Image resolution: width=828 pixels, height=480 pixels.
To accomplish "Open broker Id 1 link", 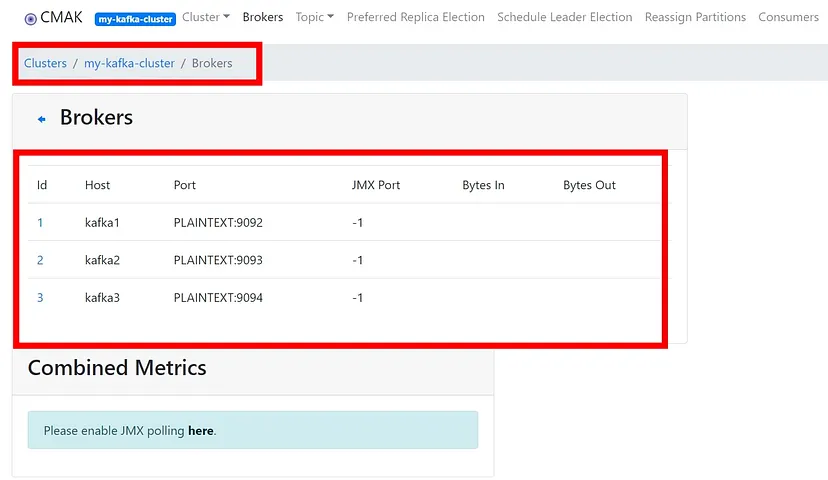I will 40,223.
